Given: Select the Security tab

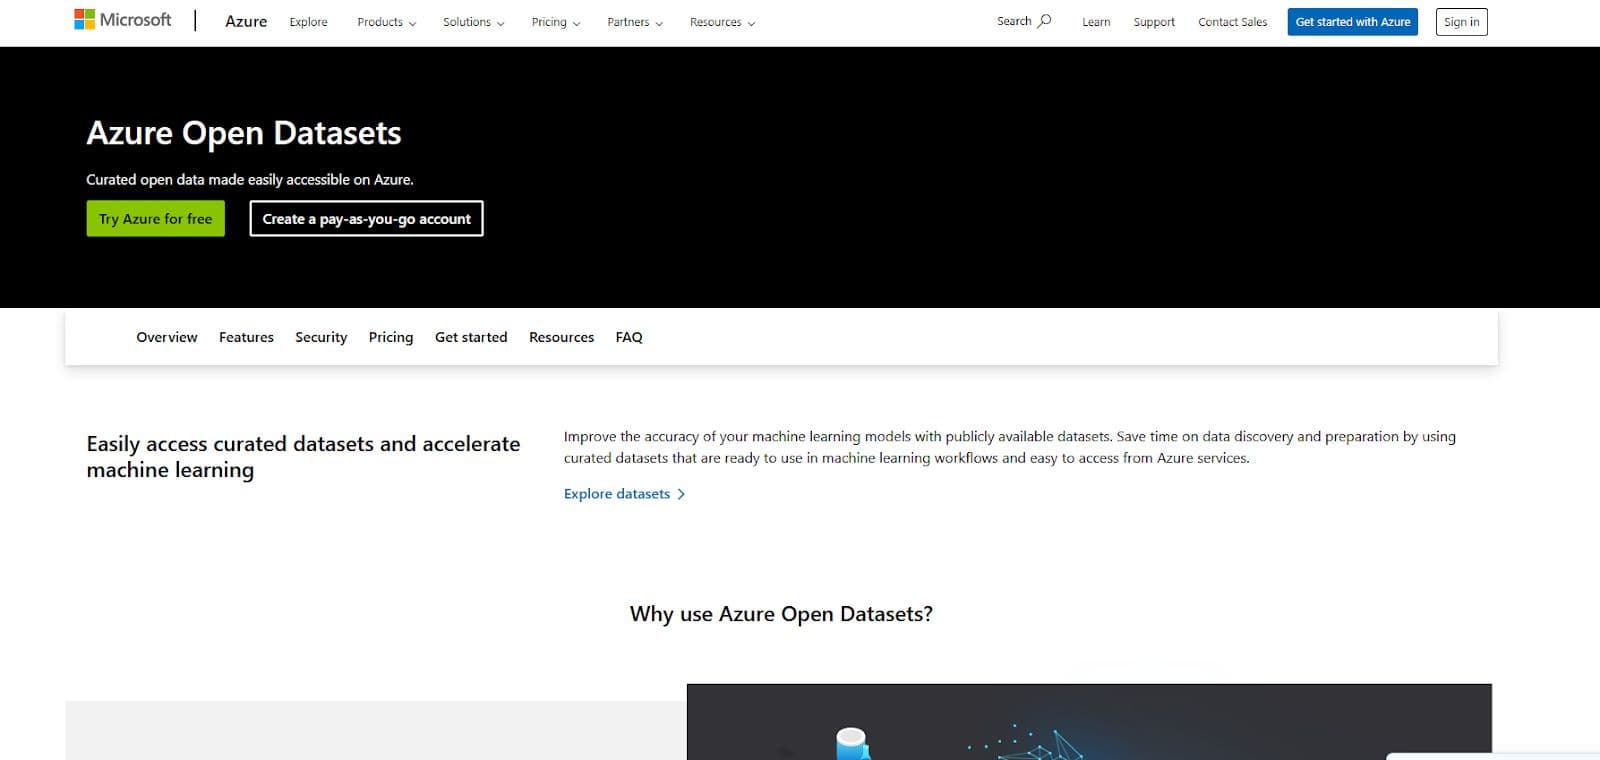Looking at the screenshot, I should pos(321,337).
